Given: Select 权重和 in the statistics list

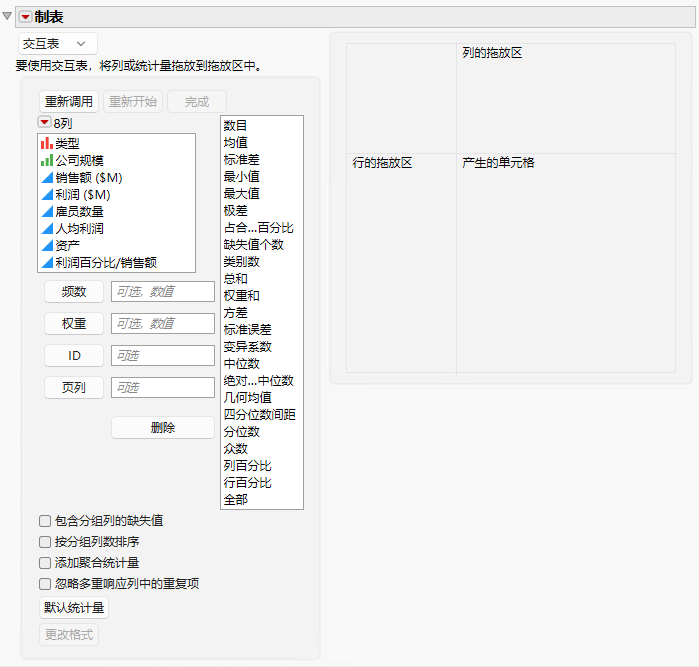Looking at the screenshot, I should pos(262,296).
